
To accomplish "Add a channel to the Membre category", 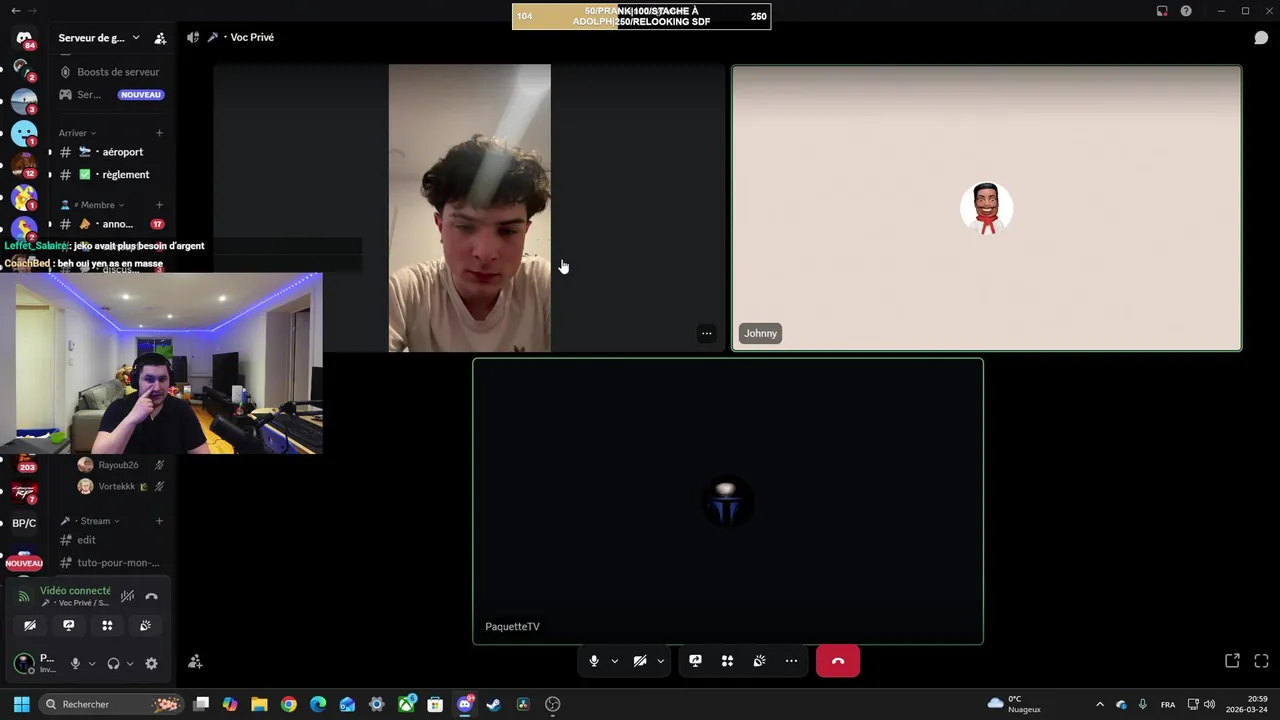I will tap(159, 205).
